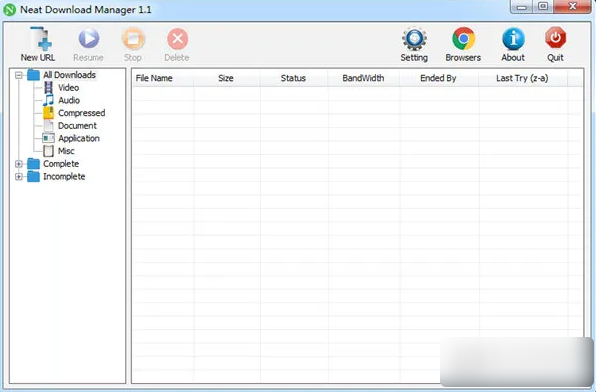This screenshot has width=596, height=392.
Task: Select the Audio category label
Action: (69, 100)
